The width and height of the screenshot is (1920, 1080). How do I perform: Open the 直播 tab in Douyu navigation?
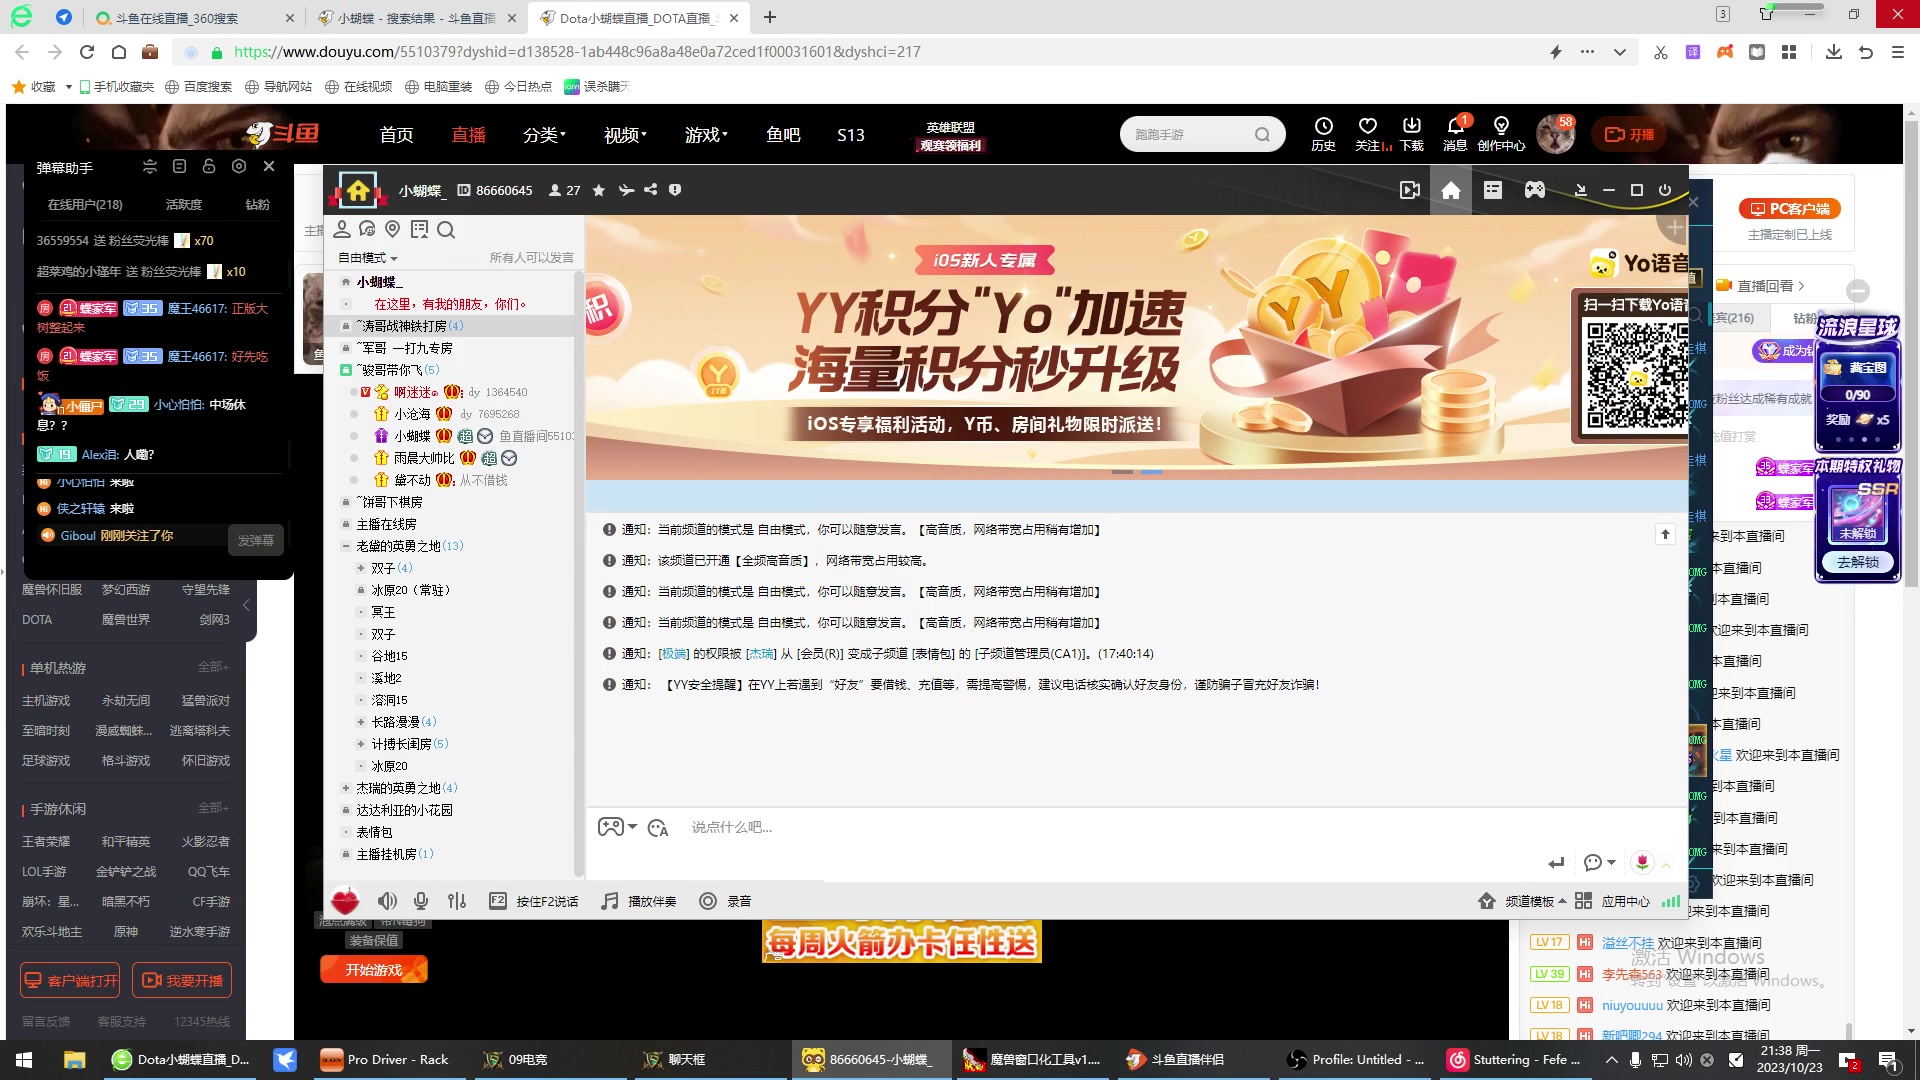[x=468, y=135]
